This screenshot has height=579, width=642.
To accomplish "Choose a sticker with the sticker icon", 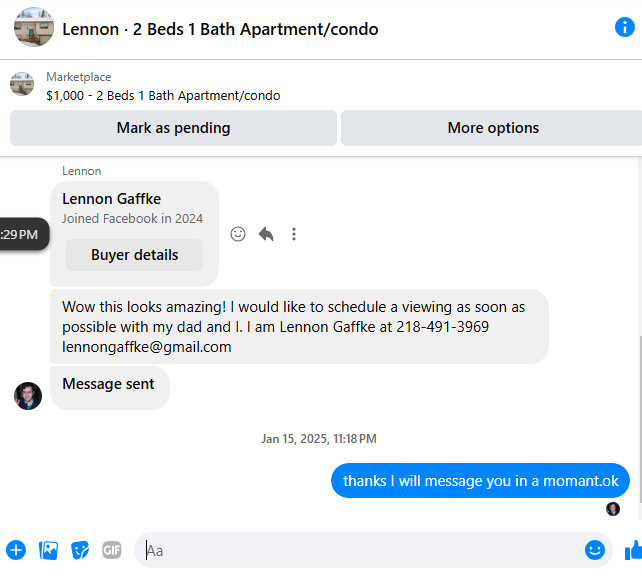I will pos(80,550).
